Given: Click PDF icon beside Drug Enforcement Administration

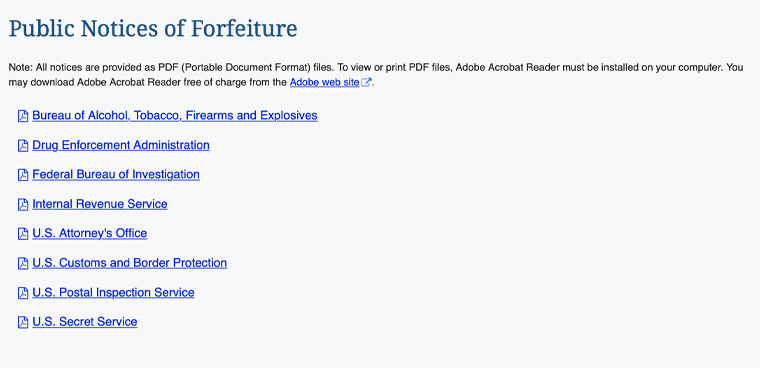Looking at the screenshot, I should point(23,146).
